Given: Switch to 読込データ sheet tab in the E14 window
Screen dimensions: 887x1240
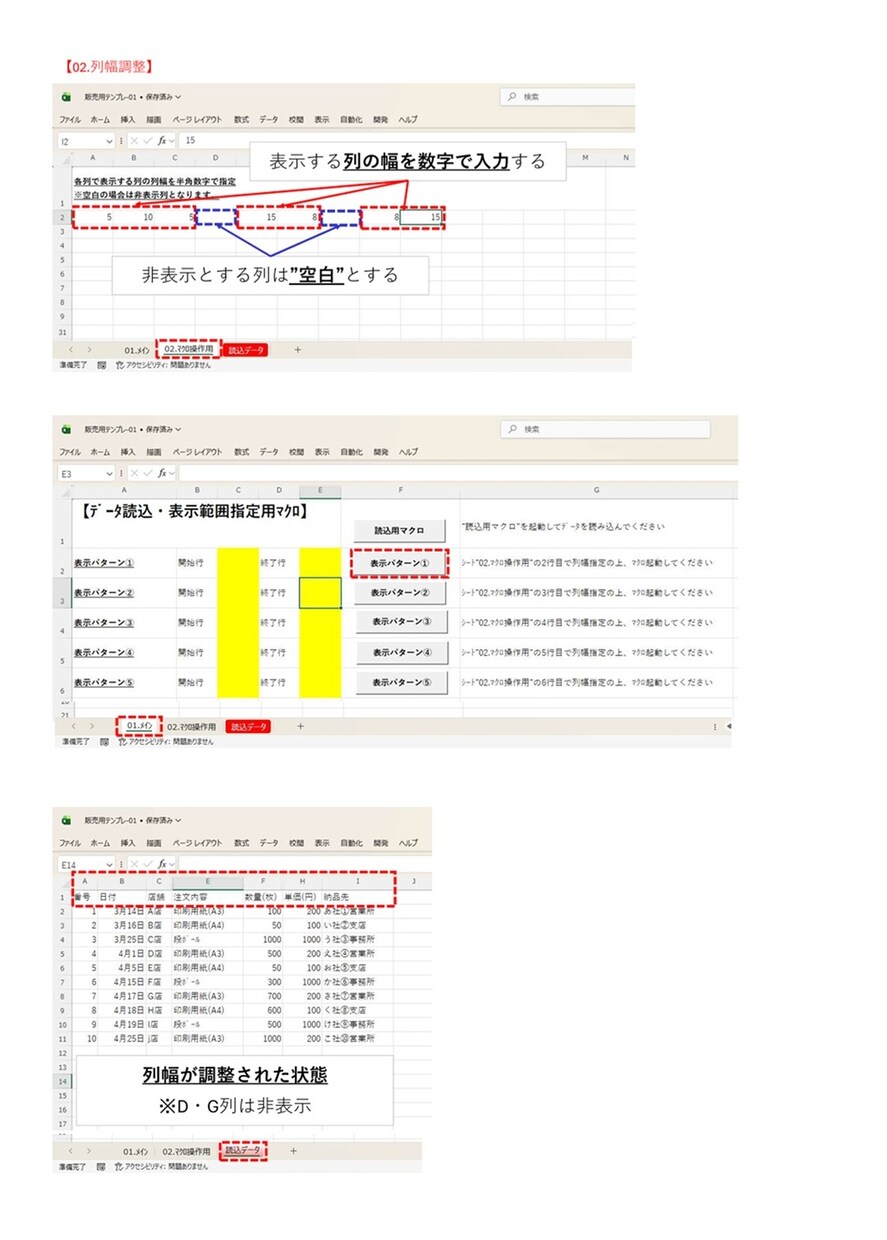Looking at the screenshot, I should pos(243,1151).
